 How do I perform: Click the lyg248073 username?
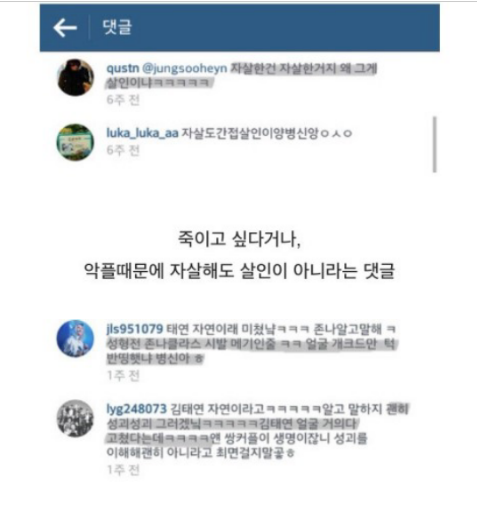click(x=136, y=409)
